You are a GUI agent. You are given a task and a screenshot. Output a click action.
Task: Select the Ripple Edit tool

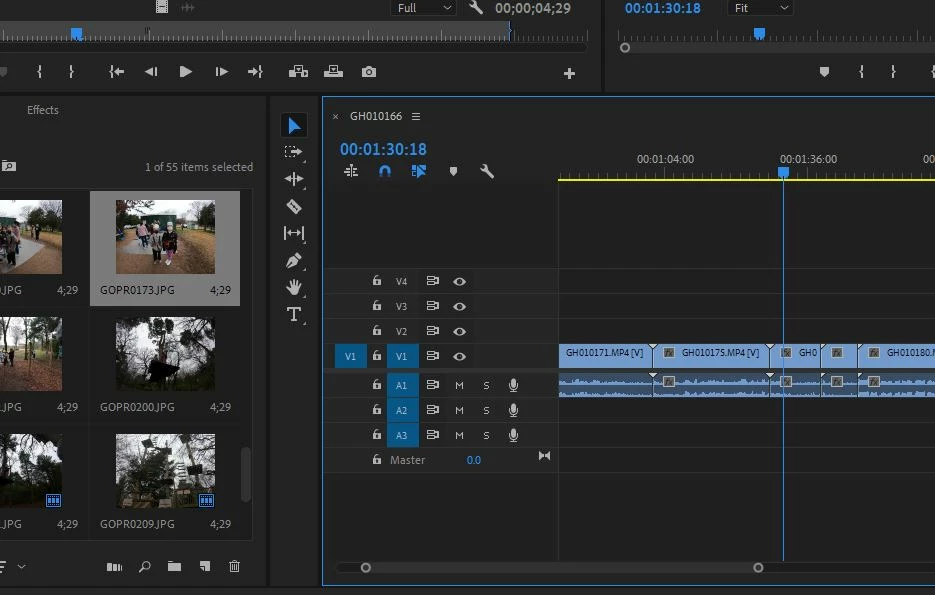[293, 179]
